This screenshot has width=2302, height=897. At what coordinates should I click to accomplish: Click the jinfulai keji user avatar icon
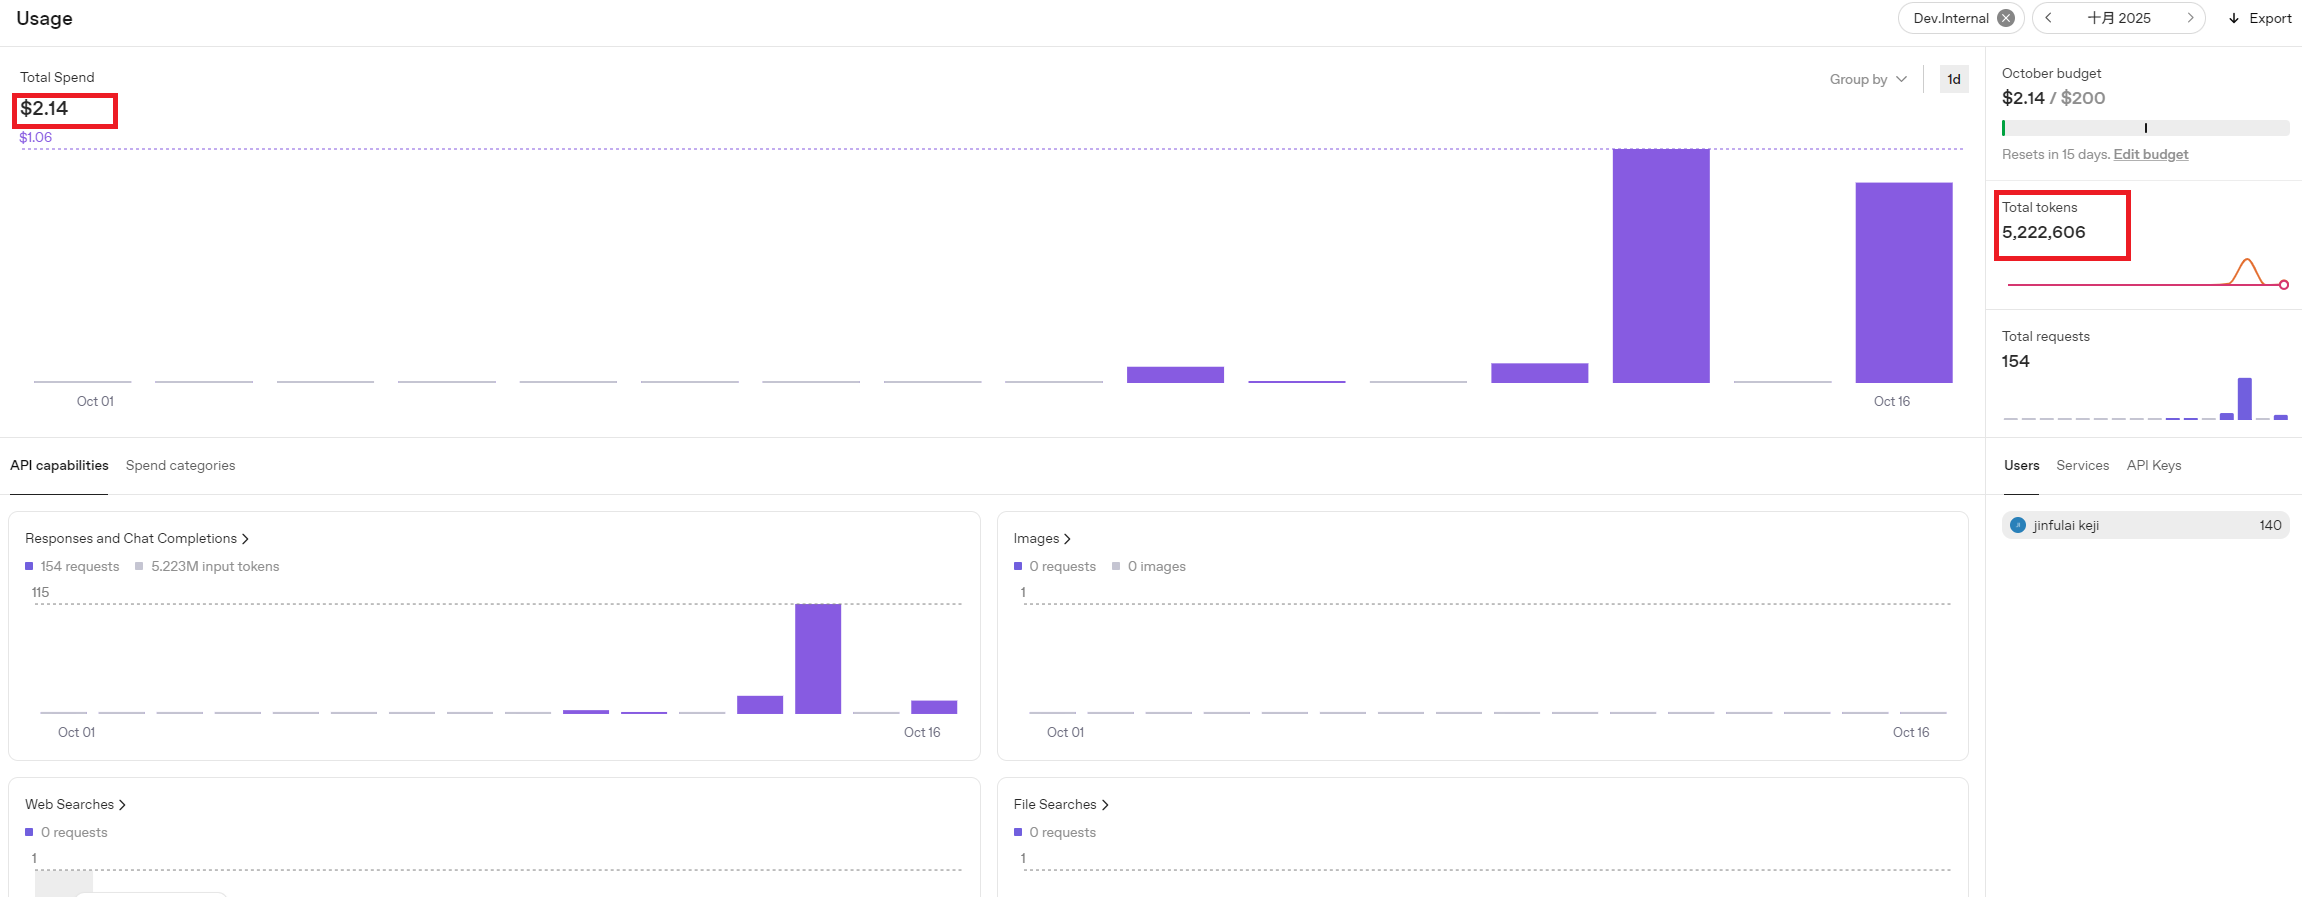point(2018,525)
